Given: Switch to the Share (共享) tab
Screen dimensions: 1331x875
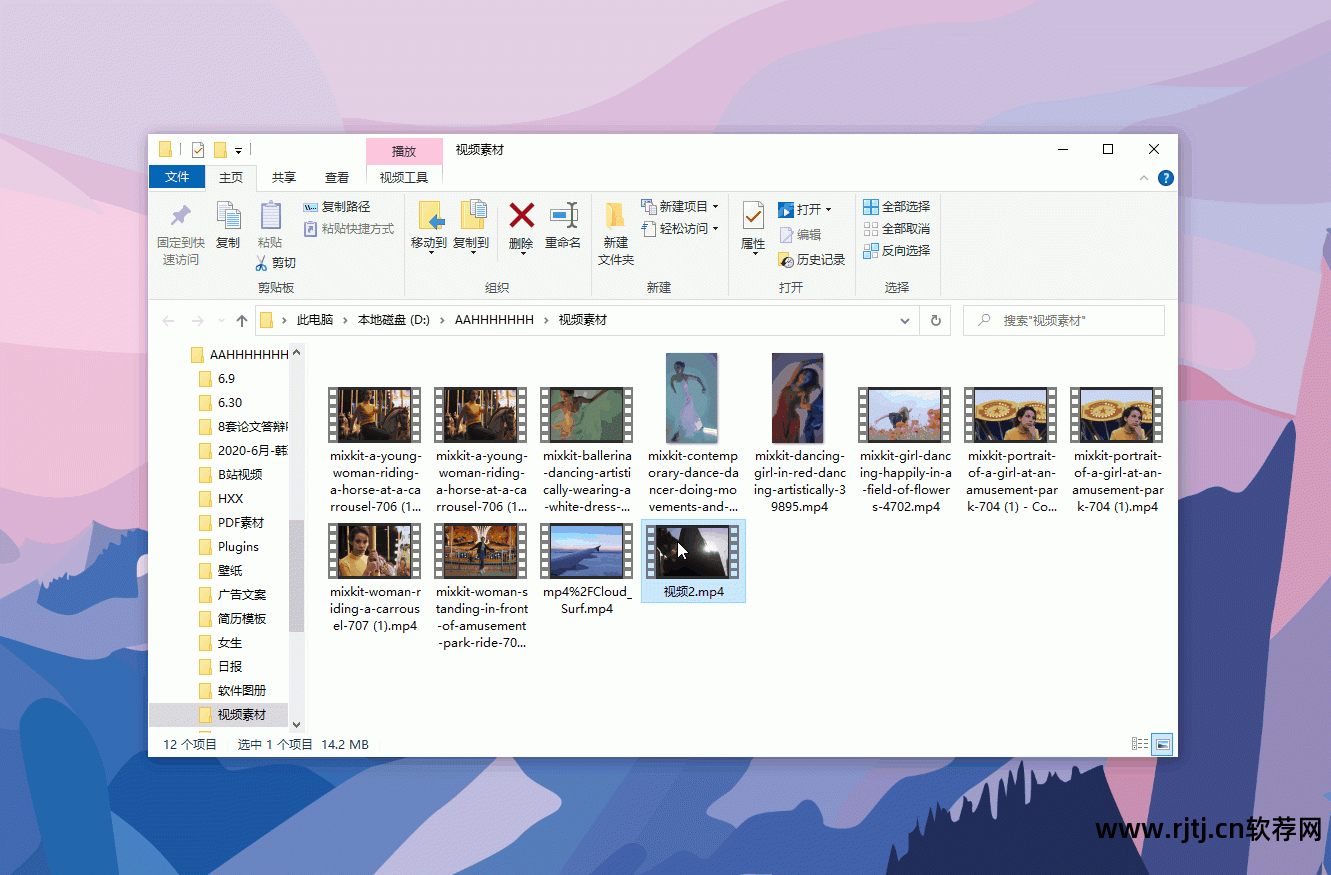Looking at the screenshot, I should click(x=284, y=178).
